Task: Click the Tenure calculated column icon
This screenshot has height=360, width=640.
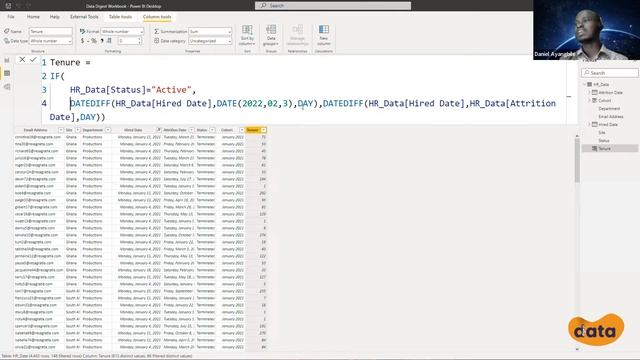Action: tap(595, 149)
